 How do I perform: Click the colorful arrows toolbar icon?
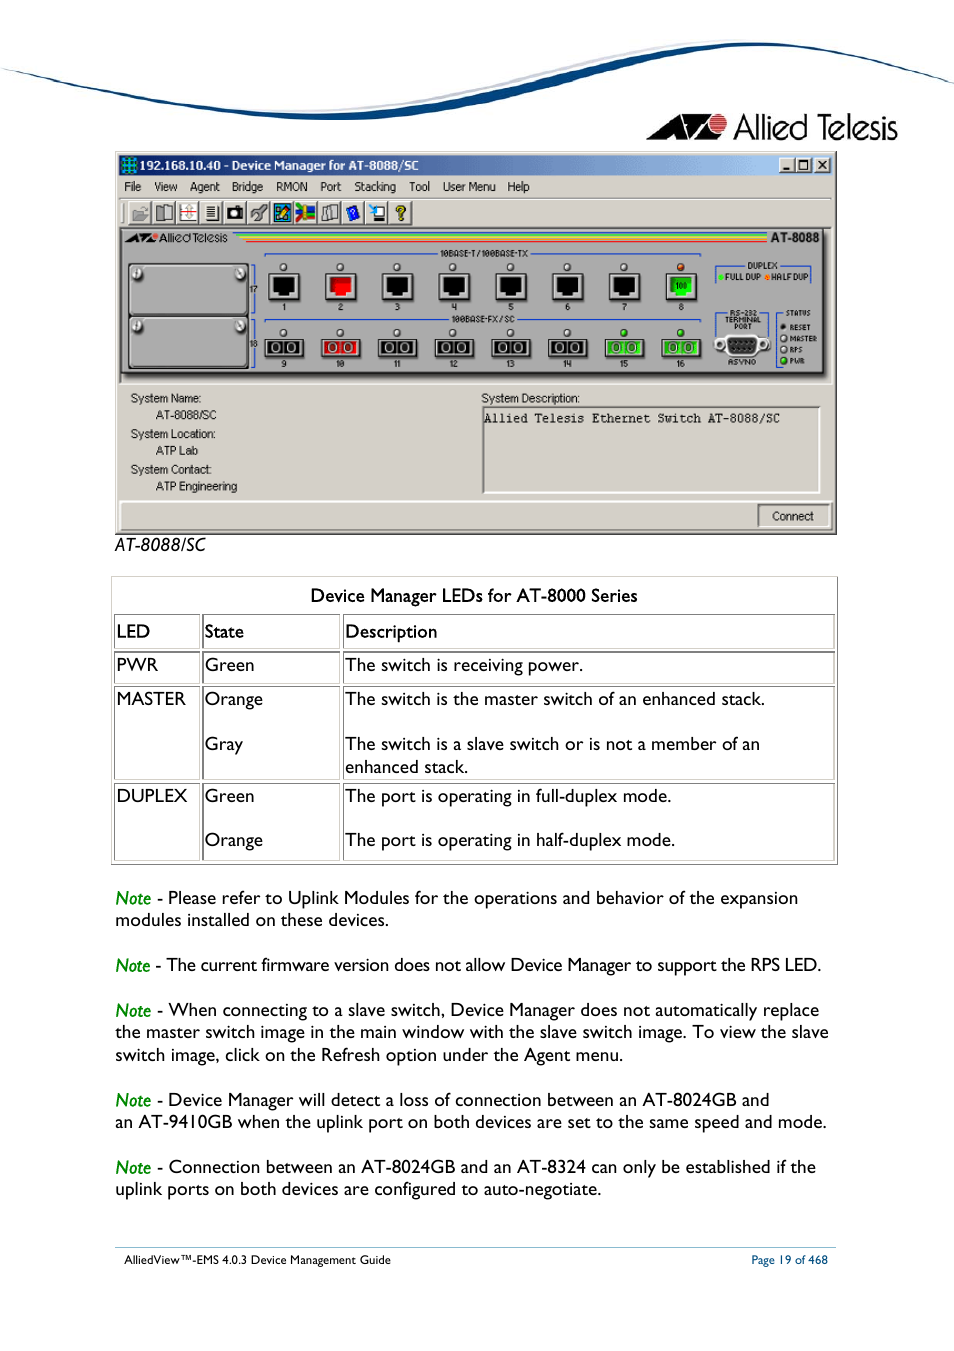tap(306, 213)
